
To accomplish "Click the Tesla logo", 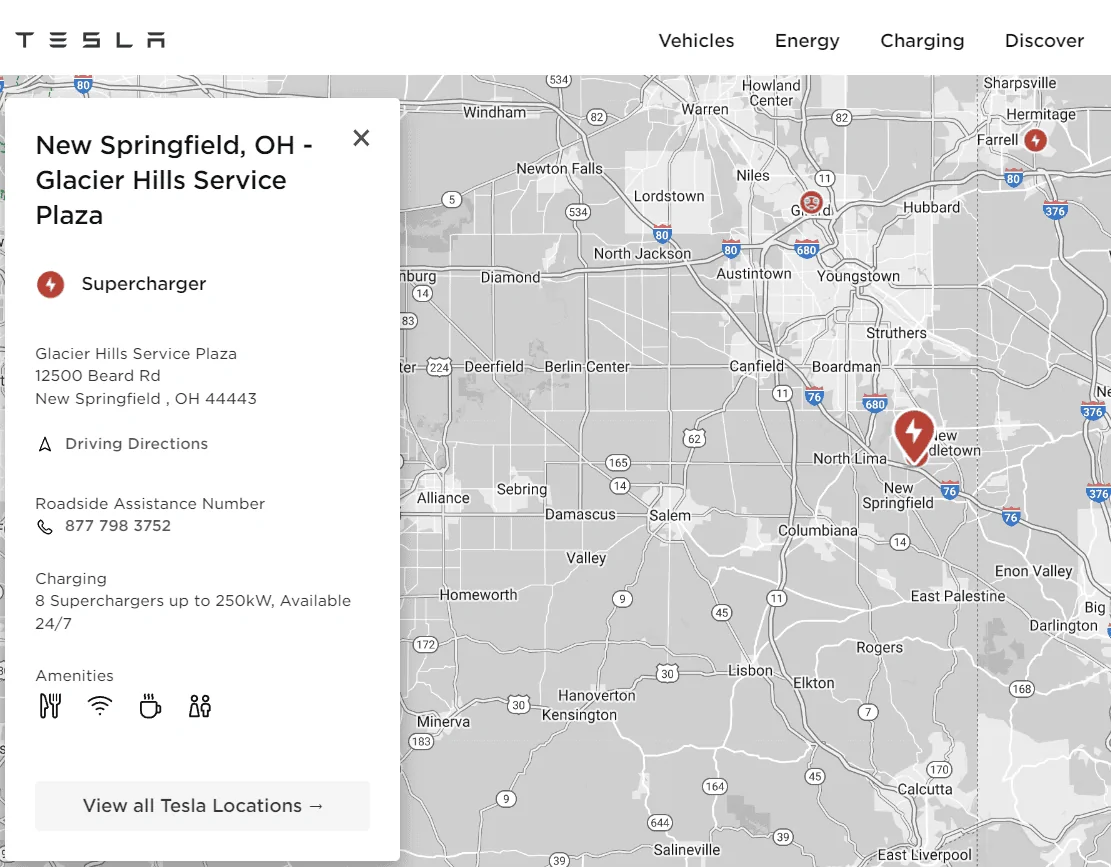I will pos(90,40).
